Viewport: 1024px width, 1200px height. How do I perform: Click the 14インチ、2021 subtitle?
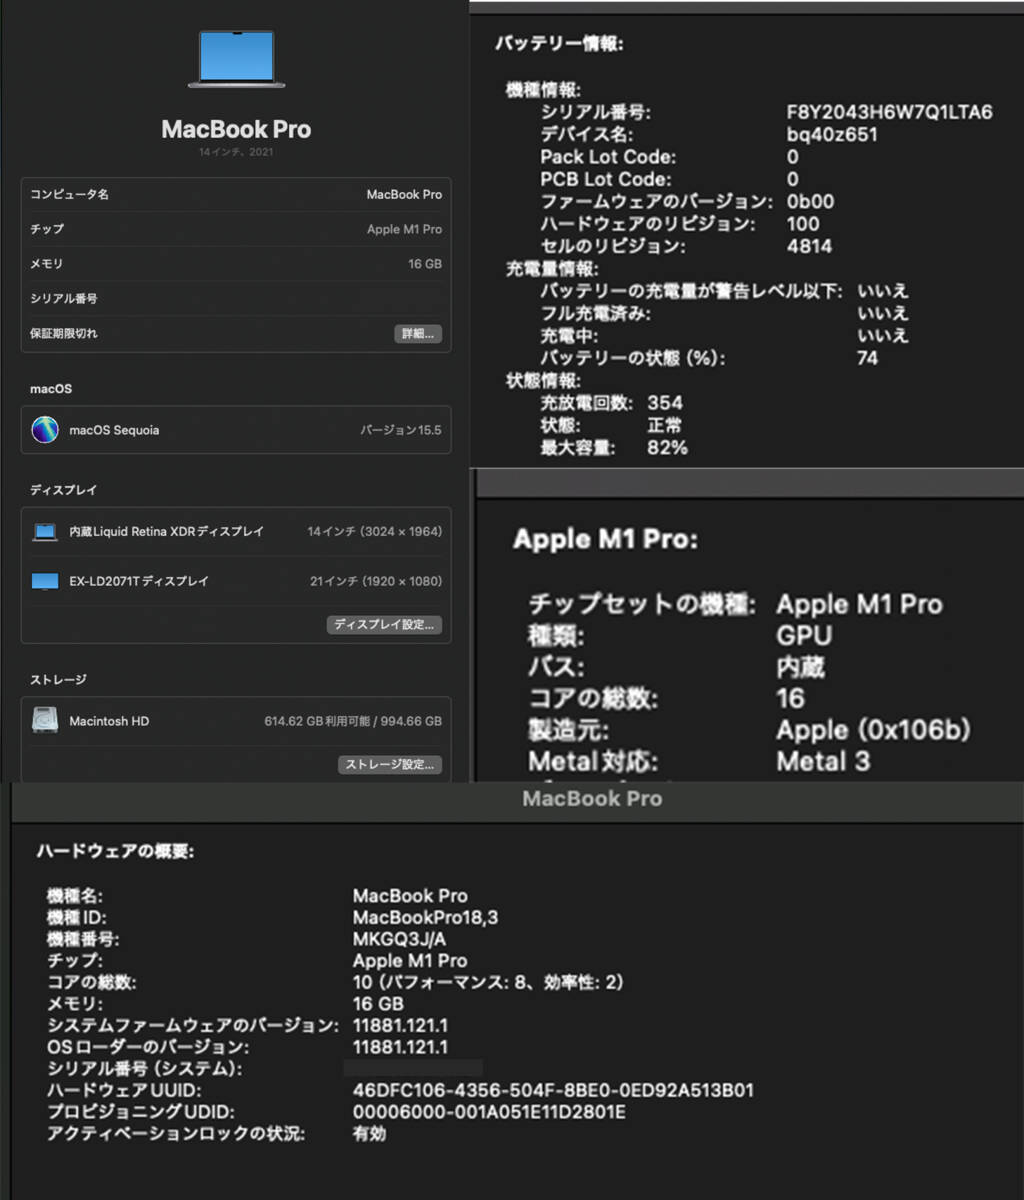(236, 153)
